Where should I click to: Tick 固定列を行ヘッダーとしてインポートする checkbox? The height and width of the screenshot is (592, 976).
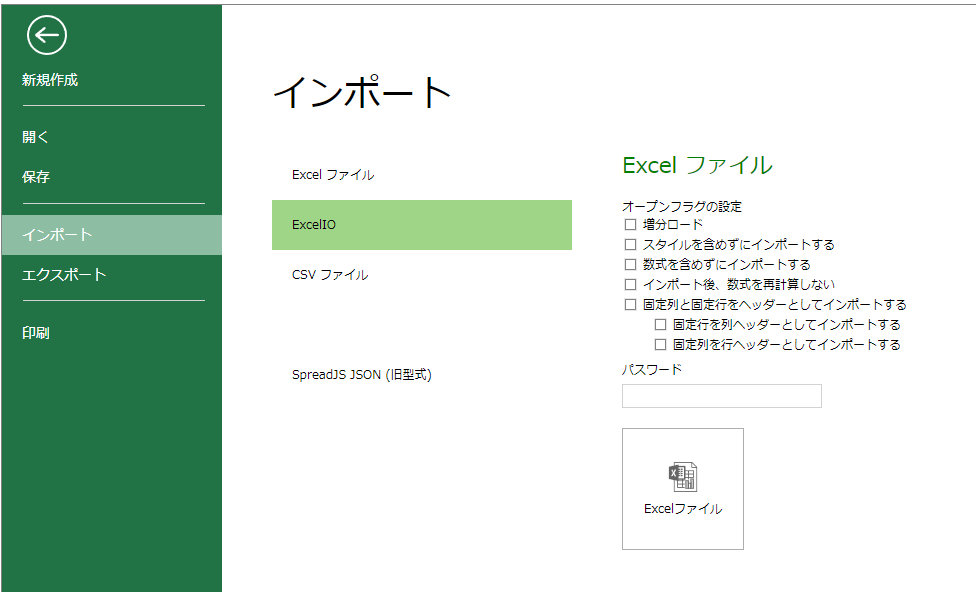pyautogui.click(x=660, y=344)
